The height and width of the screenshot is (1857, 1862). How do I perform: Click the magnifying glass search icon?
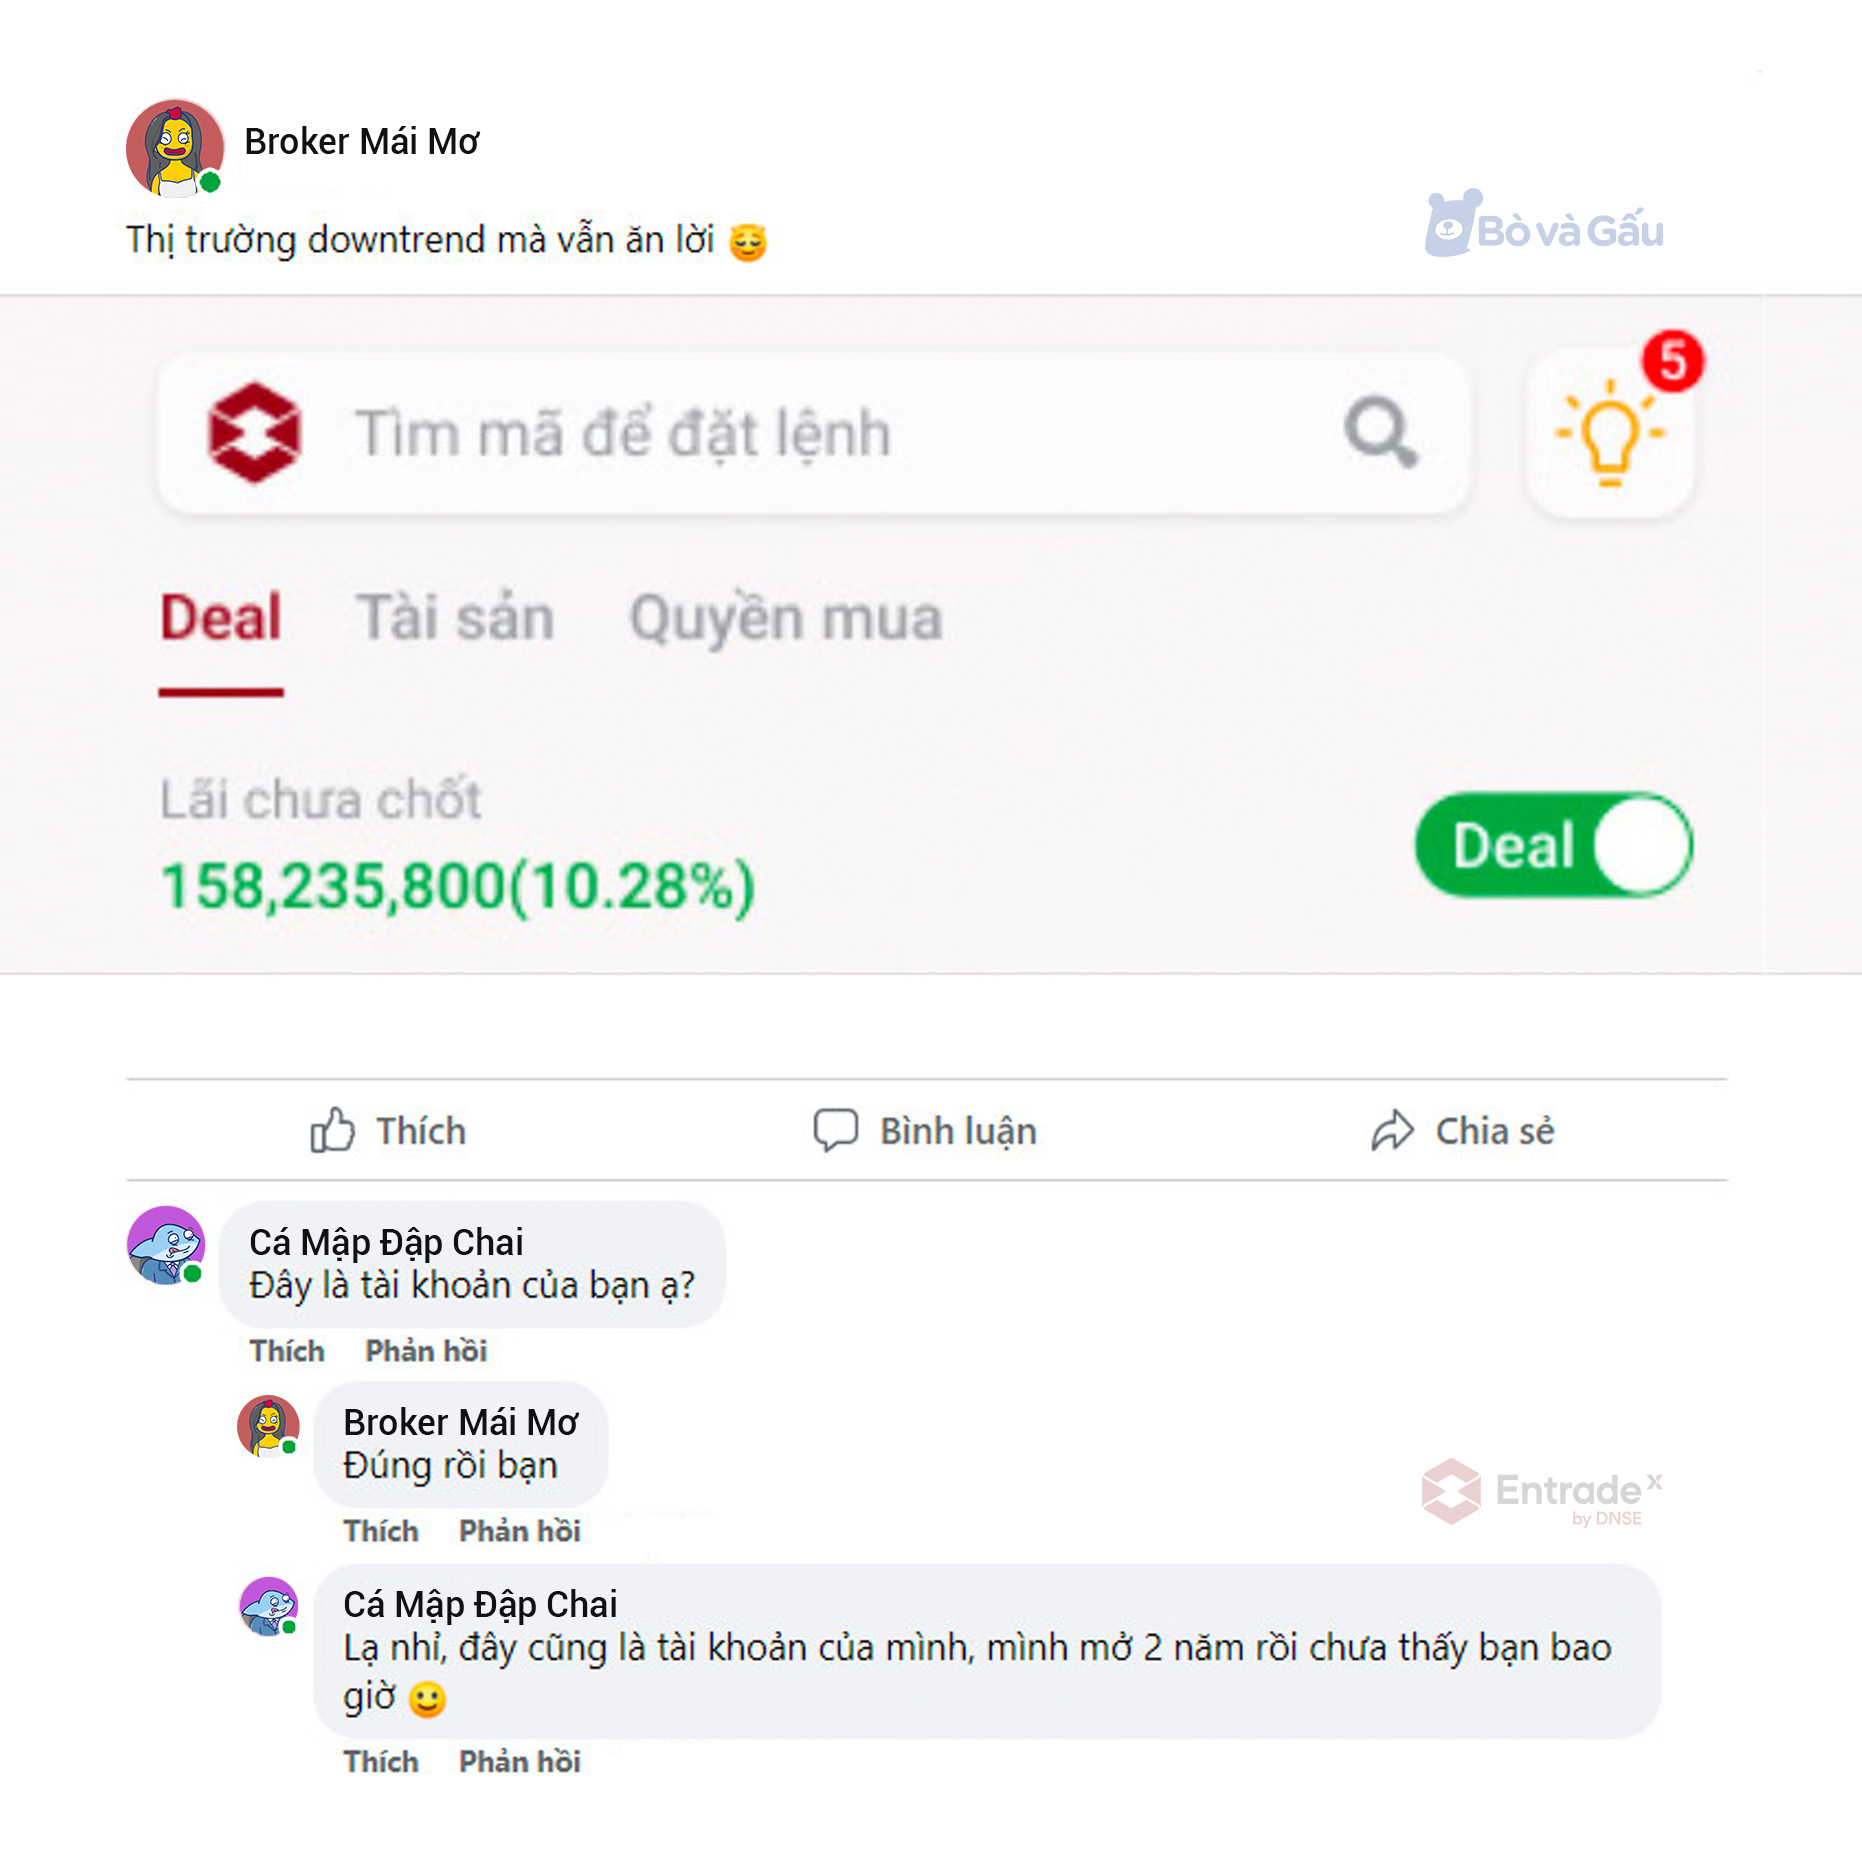click(x=1381, y=432)
